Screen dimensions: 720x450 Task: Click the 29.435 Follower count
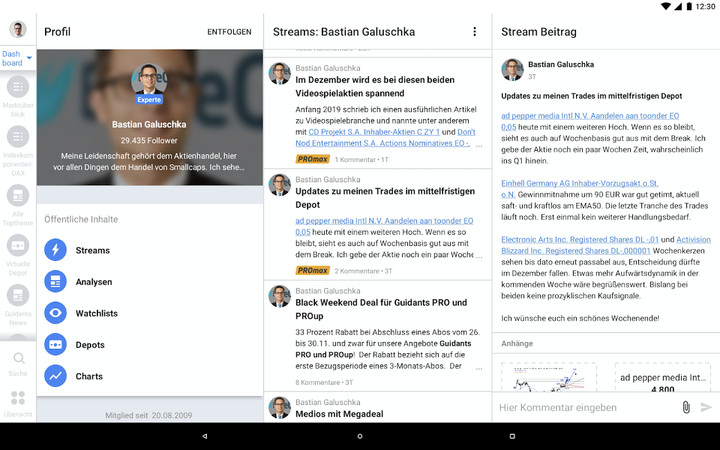tap(149, 141)
